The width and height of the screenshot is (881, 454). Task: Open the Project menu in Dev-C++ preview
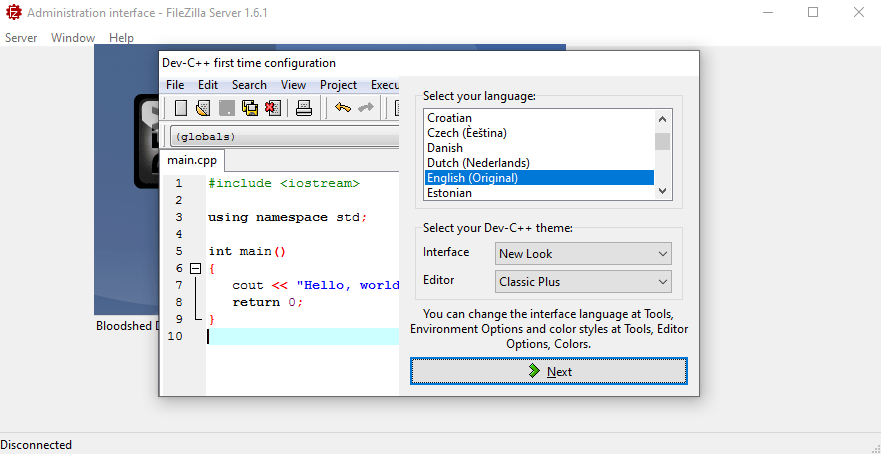point(338,85)
